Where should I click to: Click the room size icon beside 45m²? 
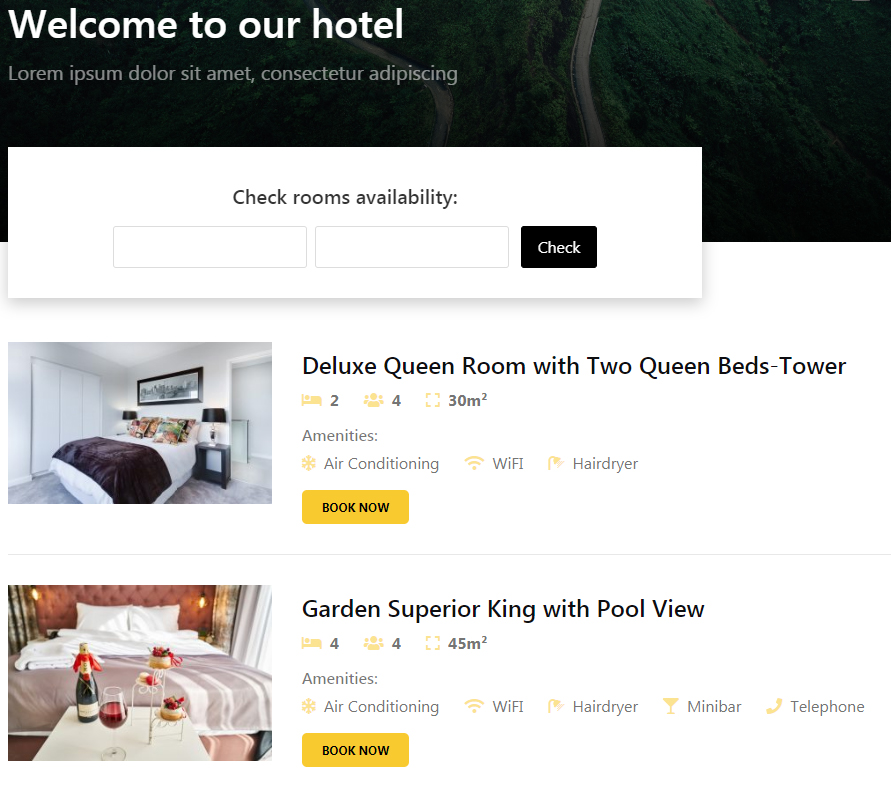pos(432,643)
